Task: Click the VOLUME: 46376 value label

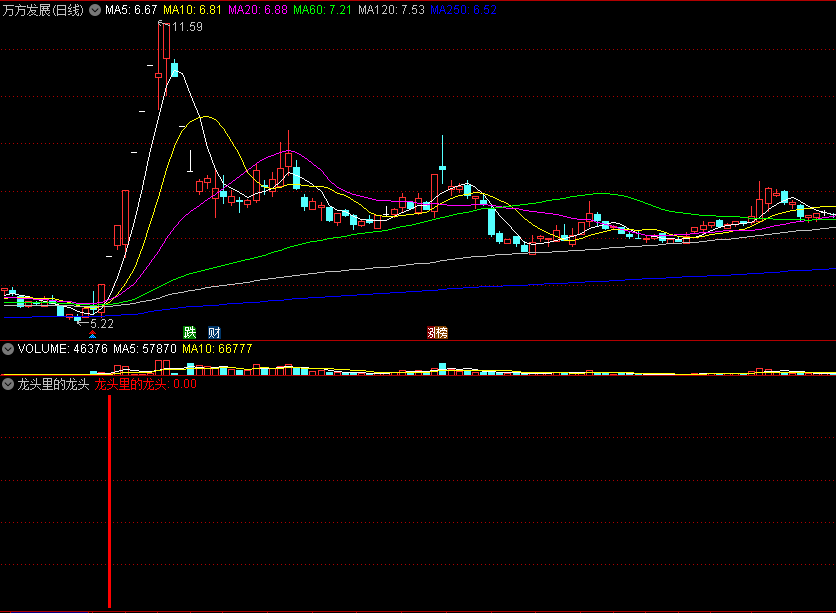Action: pos(62,349)
